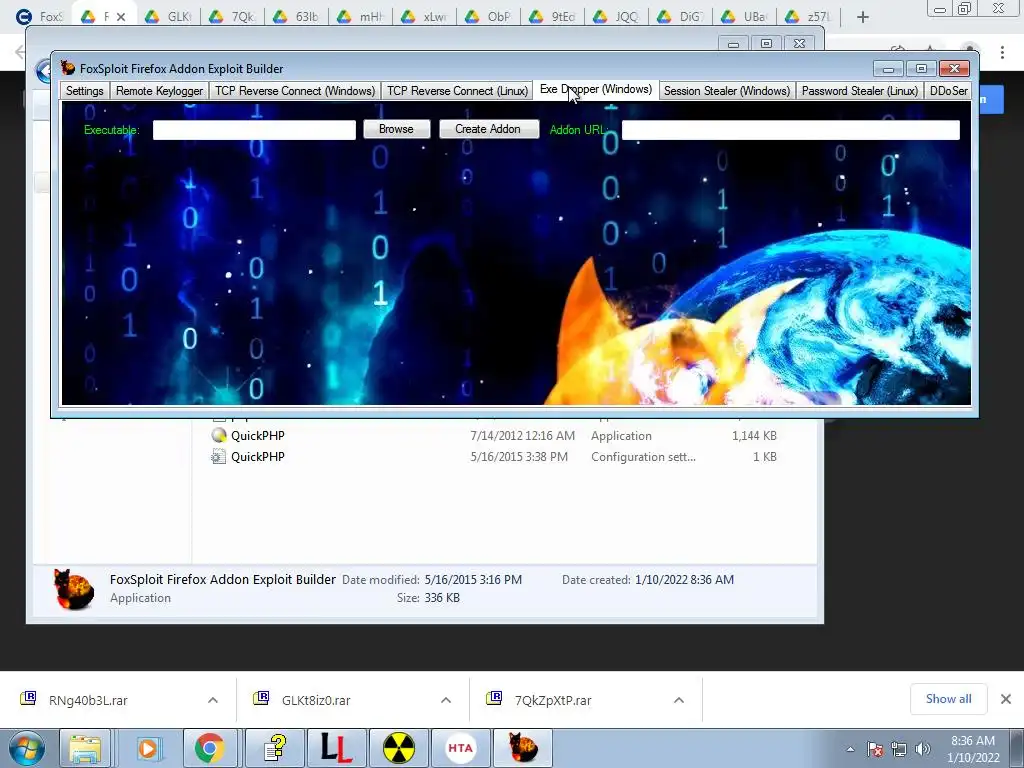Click the Action Center flag icon
Image resolution: width=1024 pixels, height=768 pixels.
(875, 749)
